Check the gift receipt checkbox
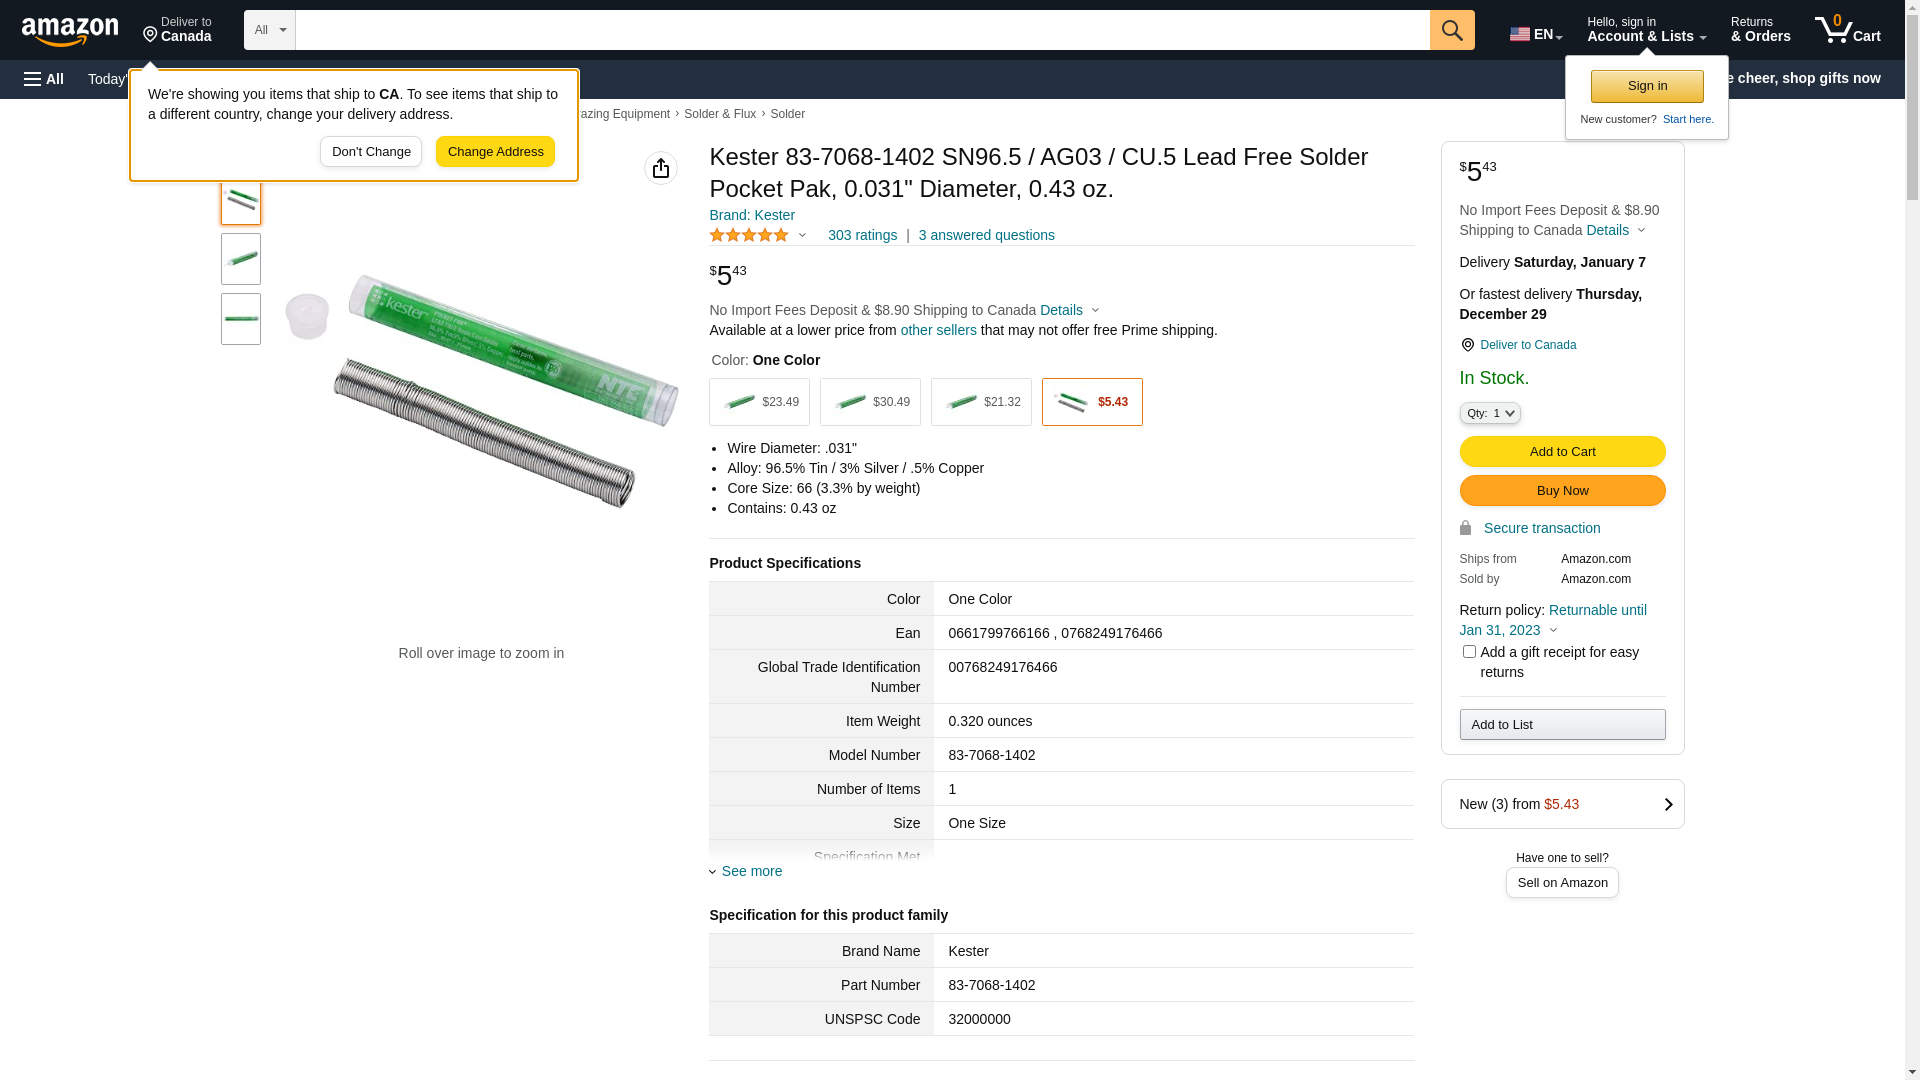 pos(1468,652)
